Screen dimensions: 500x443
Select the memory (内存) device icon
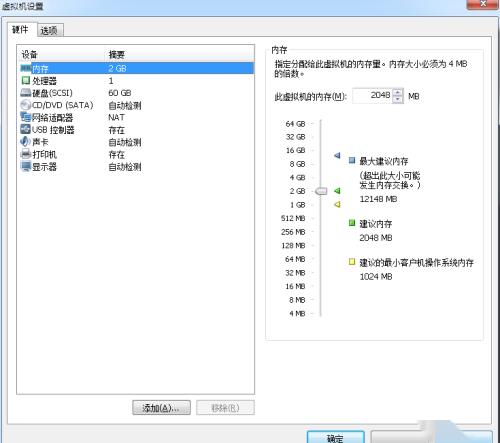click(26, 68)
